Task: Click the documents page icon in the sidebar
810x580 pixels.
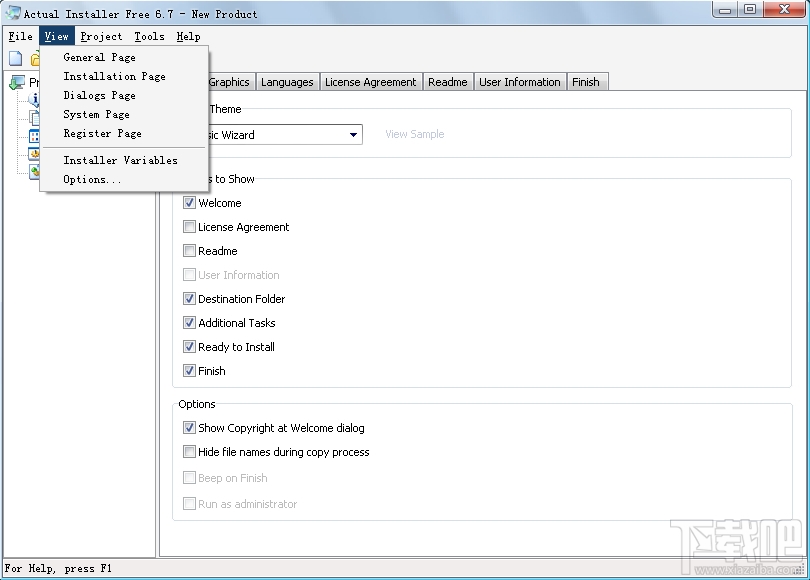Action: click(34, 117)
